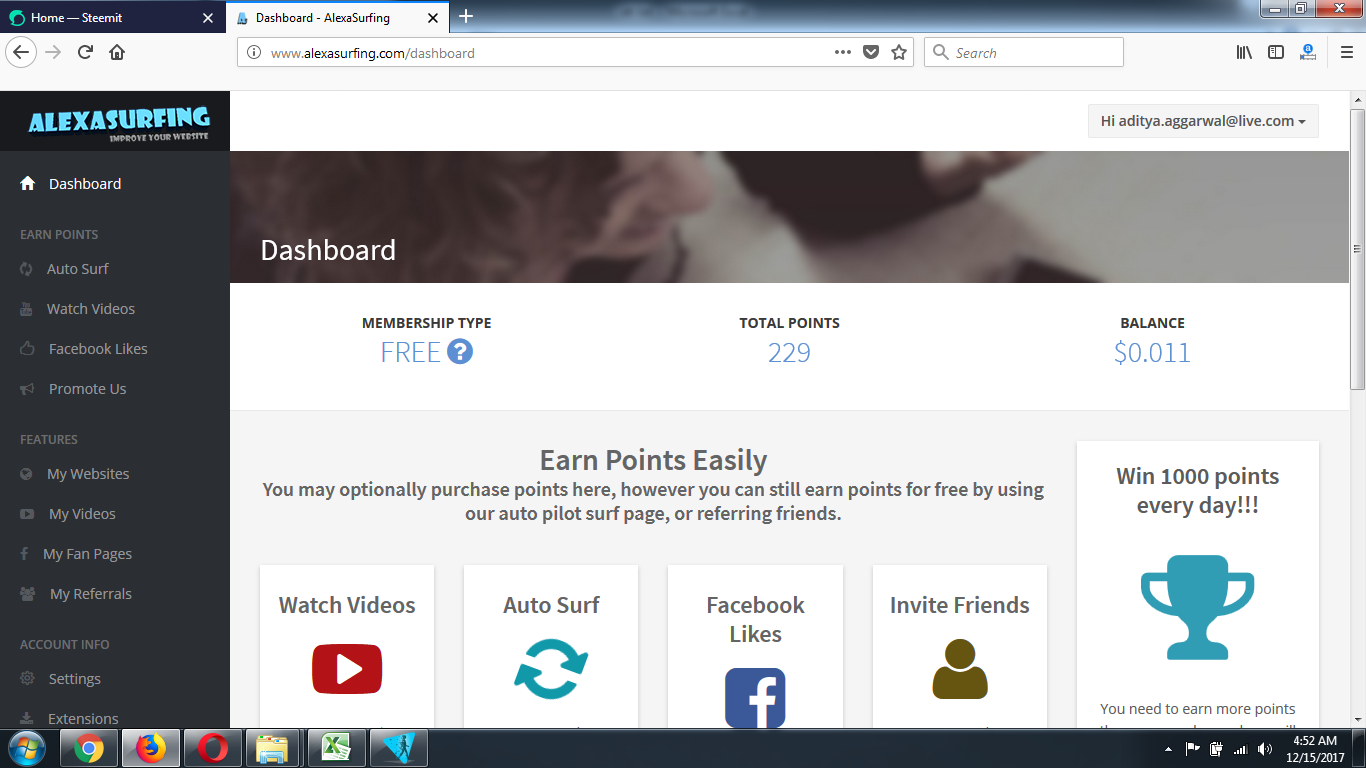Image resolution: width=1366 pixels, height=768 pixels.
Task: Click the Facebook Likes thumbs-up sidebar icon
Action: point(28,349)
